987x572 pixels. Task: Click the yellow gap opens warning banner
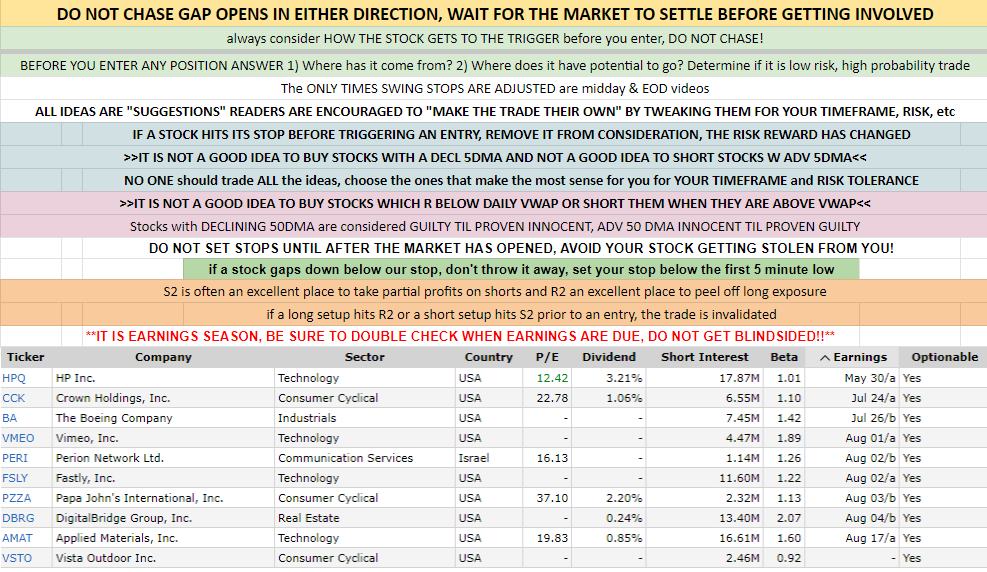tap(494, 14)
